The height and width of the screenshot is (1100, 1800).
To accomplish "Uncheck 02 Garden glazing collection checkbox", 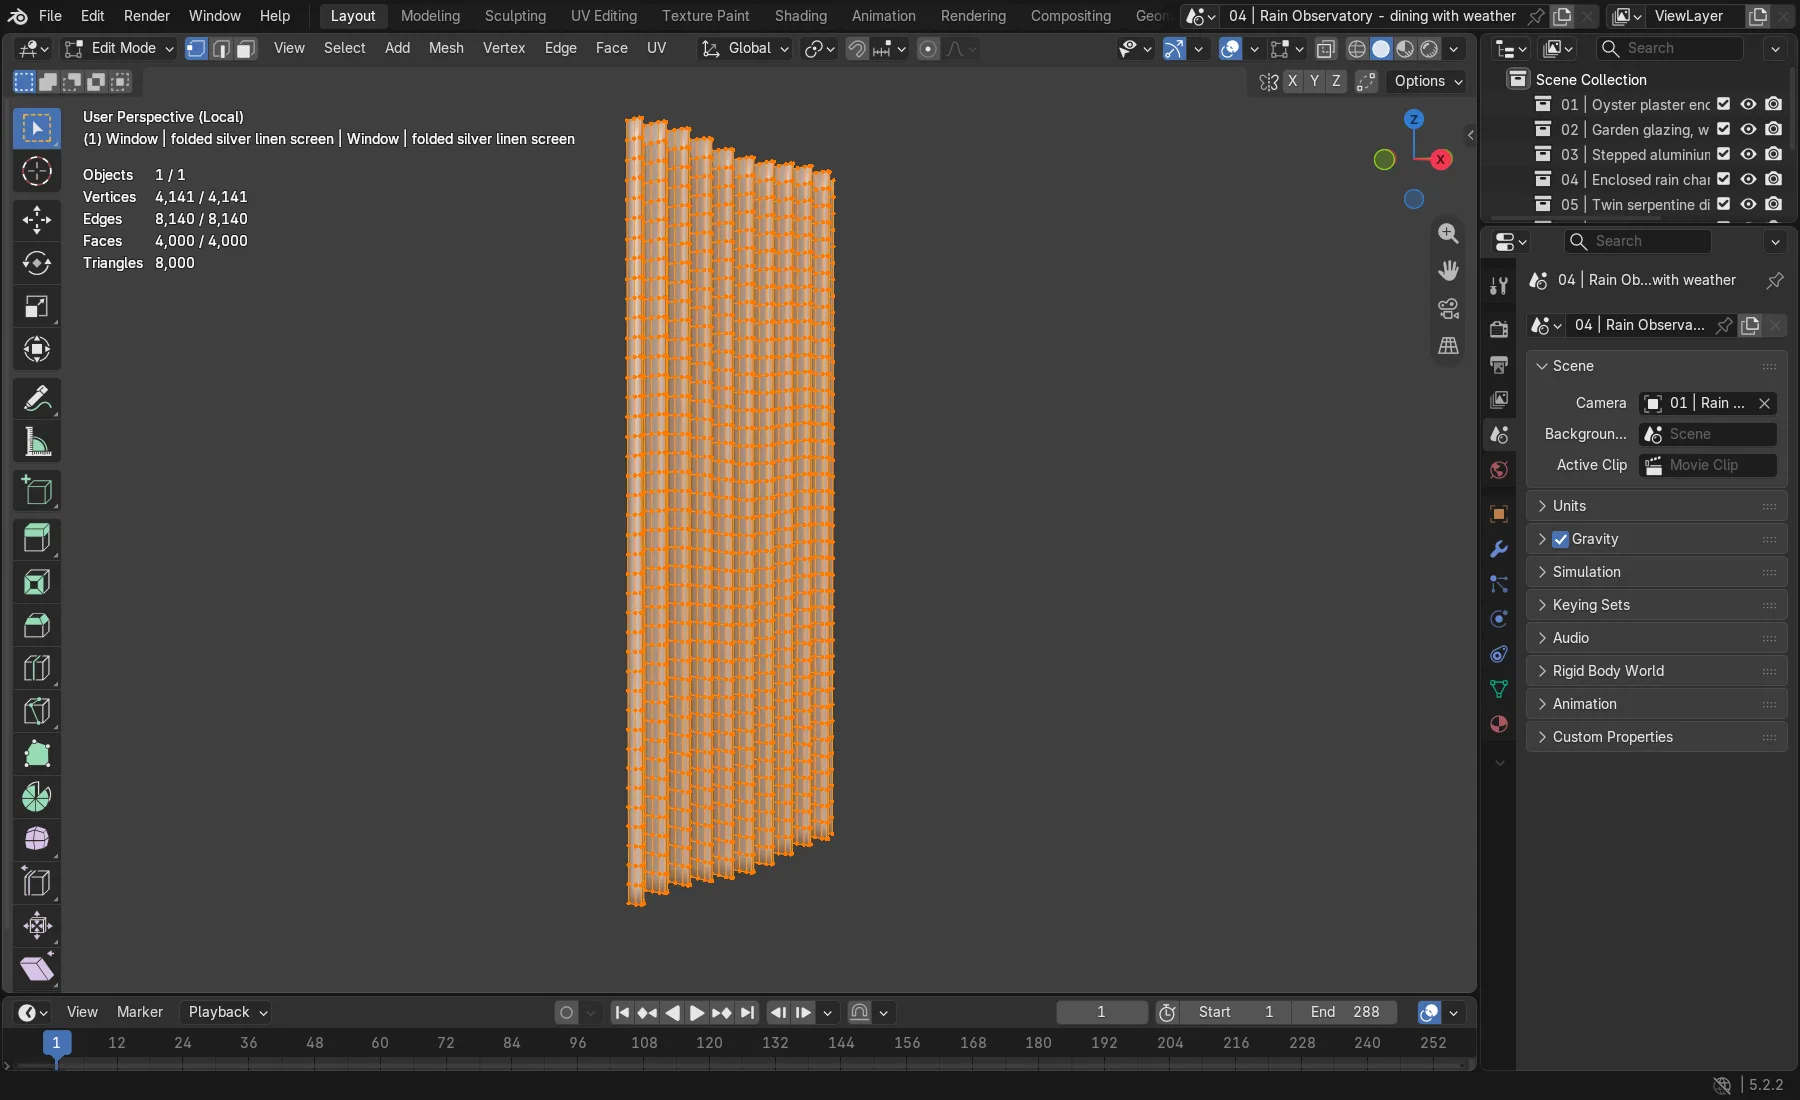I will (1723, 129).
